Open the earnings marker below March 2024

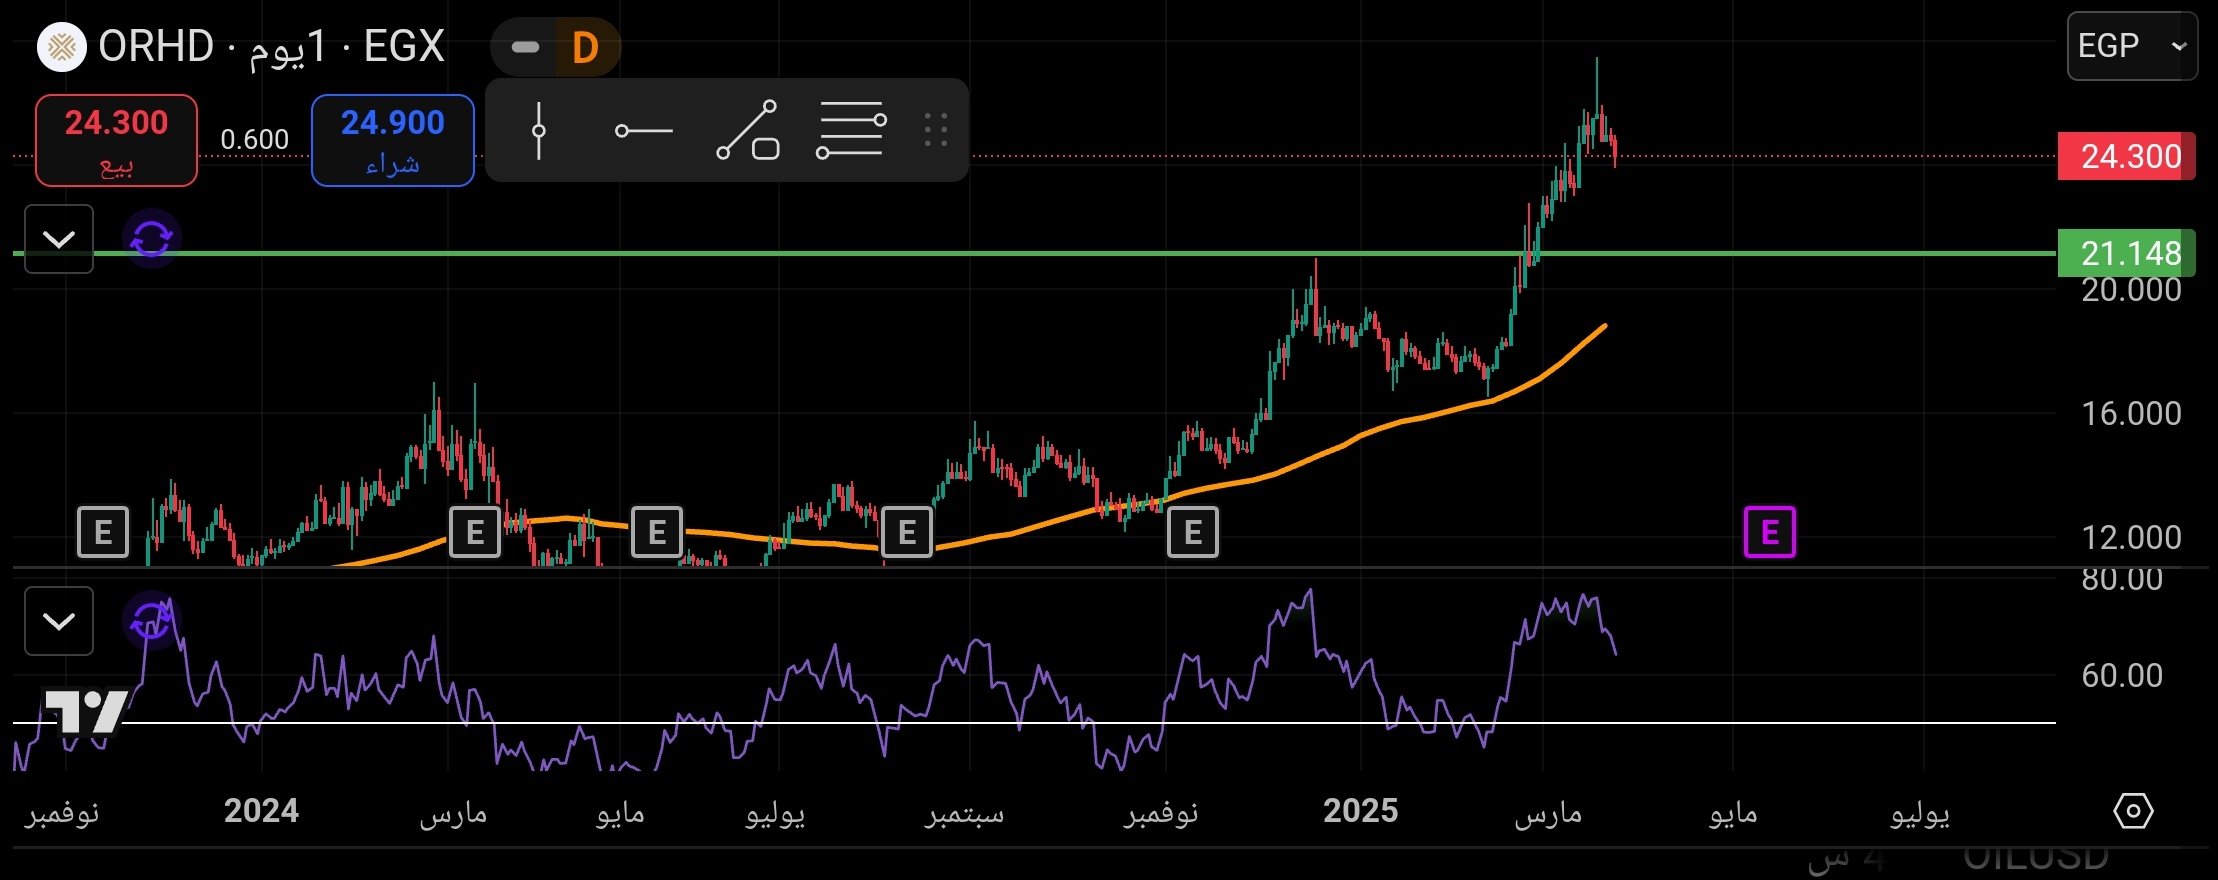point(475,532)
